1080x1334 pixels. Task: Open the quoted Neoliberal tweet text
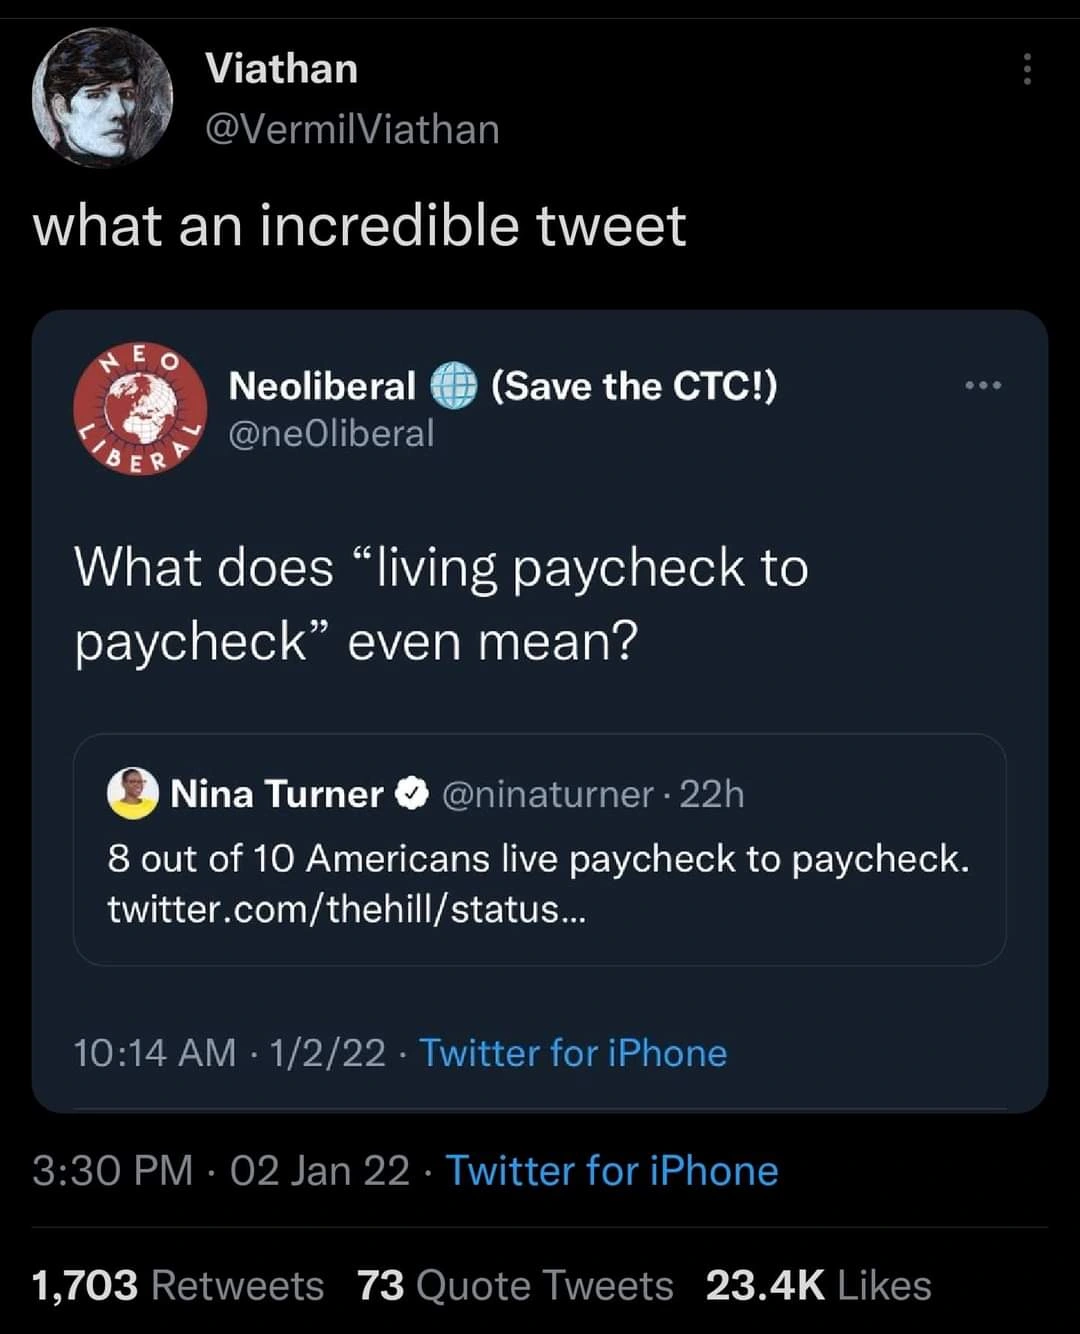tap(440, 604)
